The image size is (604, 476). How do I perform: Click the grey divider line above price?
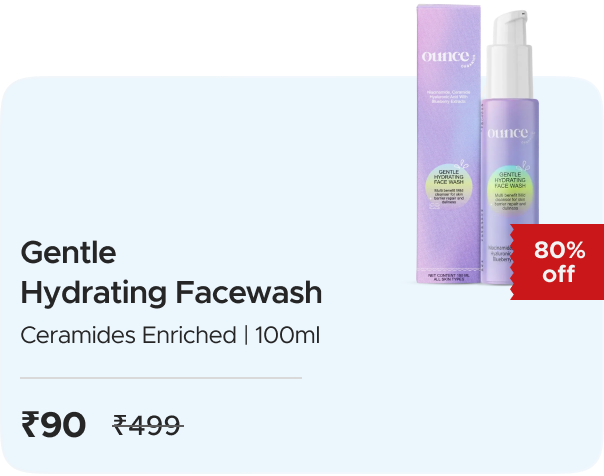tap(161, 378)
